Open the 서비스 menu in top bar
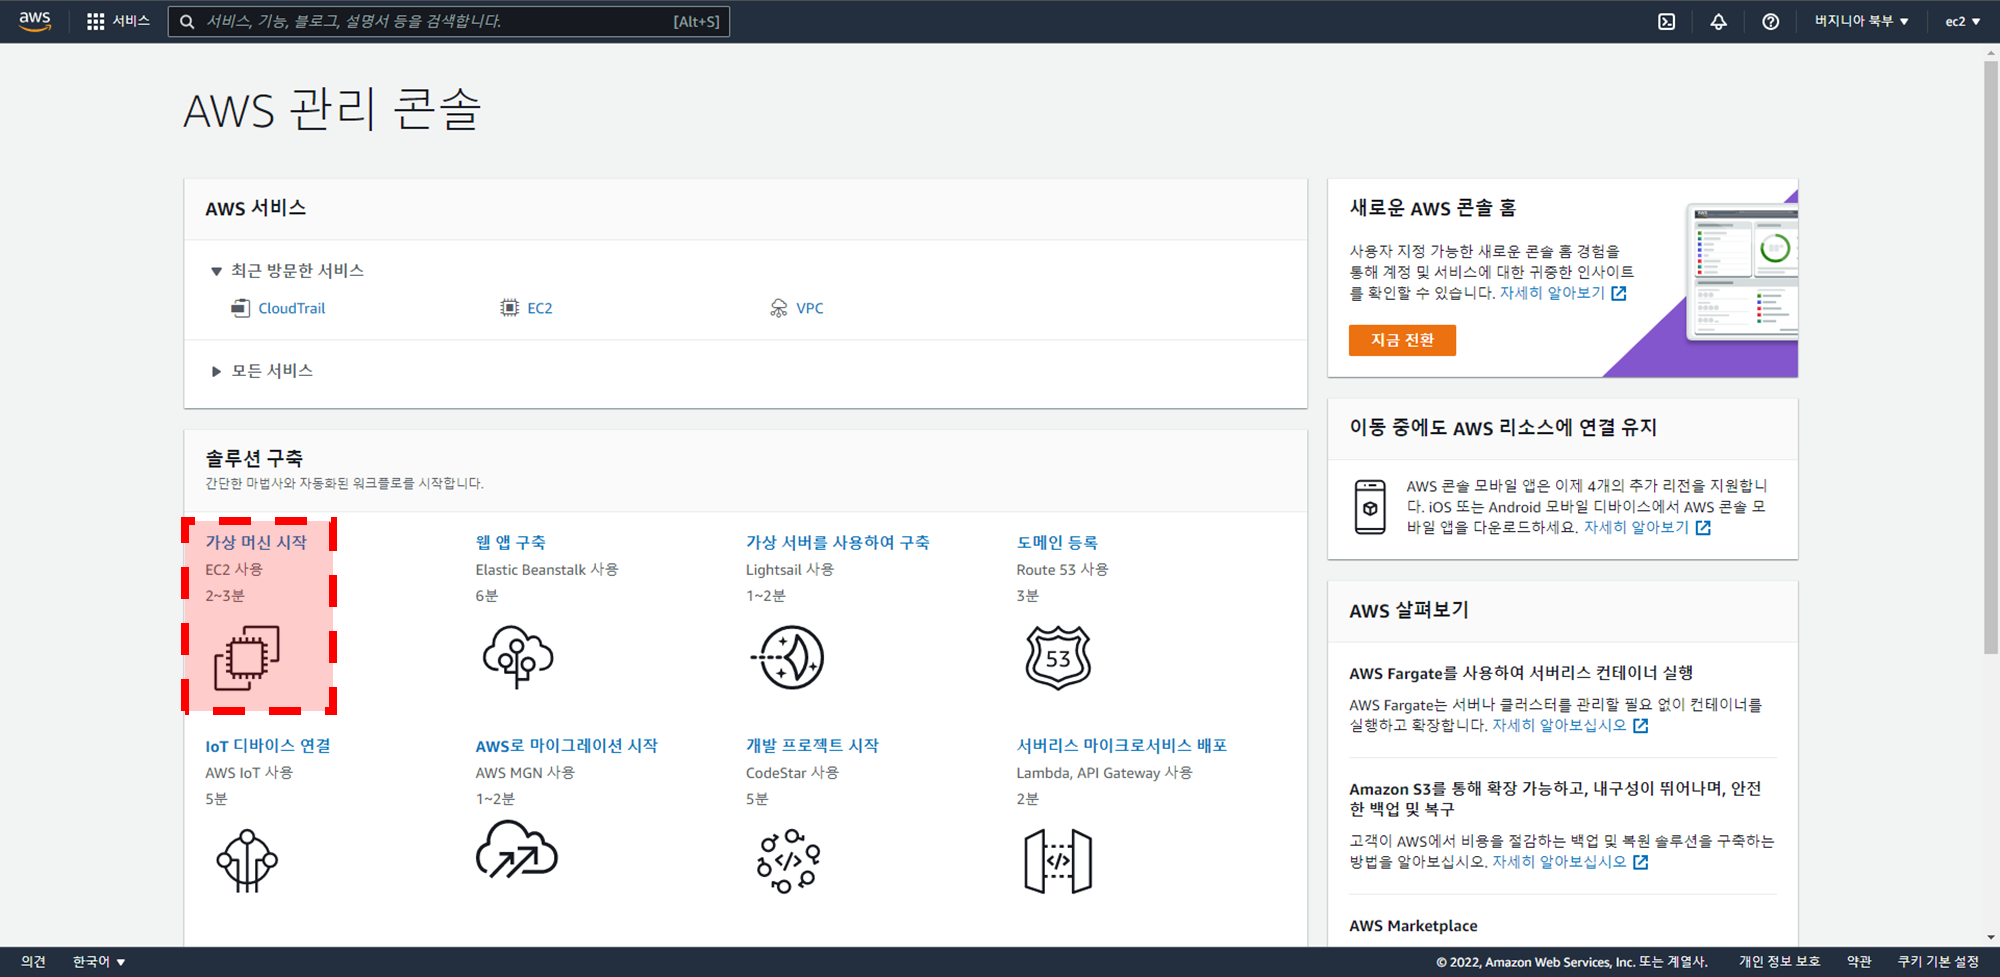 119,21
